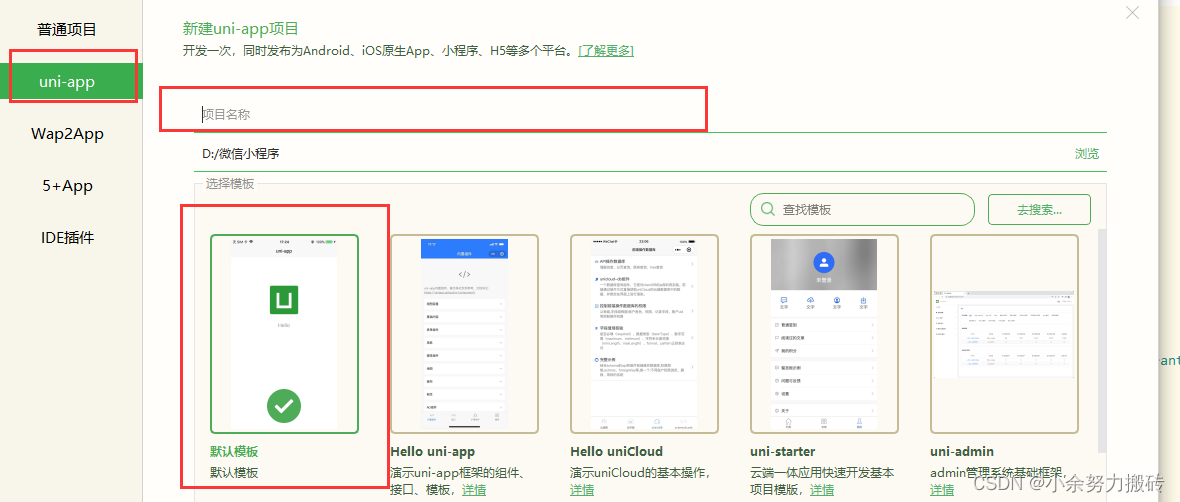Select the uni-starter template thumbnail
This screenshot has height=502, width=1180.
click(824, 334)
